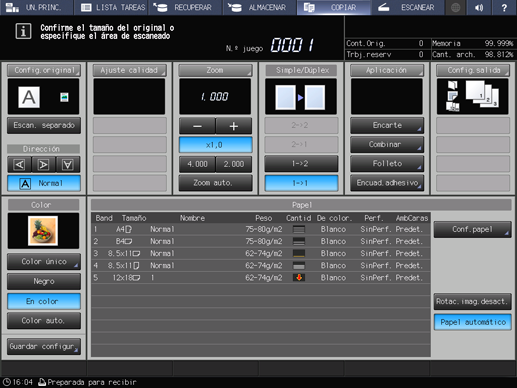The height and width of the screenshot is (388, 517).
Task: Select Normal original direction
Action: 44,183
